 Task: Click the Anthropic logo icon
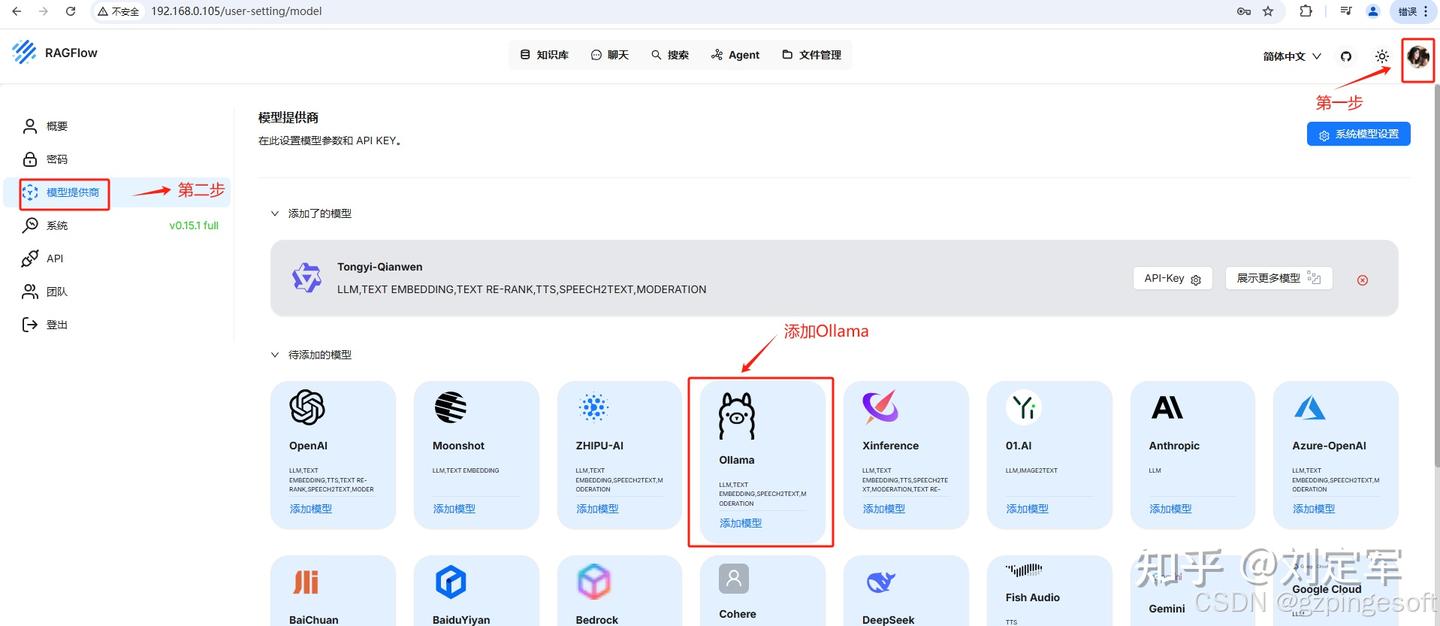1167,407
